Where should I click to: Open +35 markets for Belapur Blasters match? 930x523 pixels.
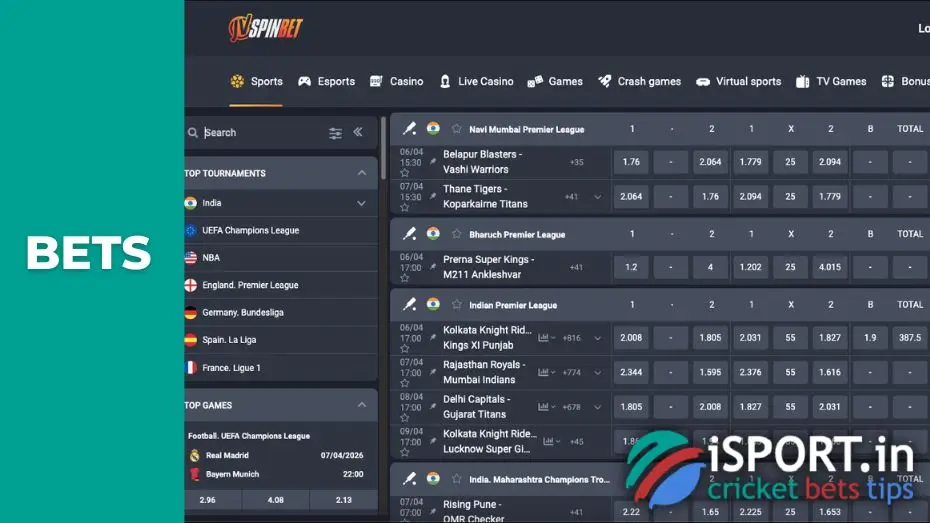pyautogui.click(x=577, y=162)
